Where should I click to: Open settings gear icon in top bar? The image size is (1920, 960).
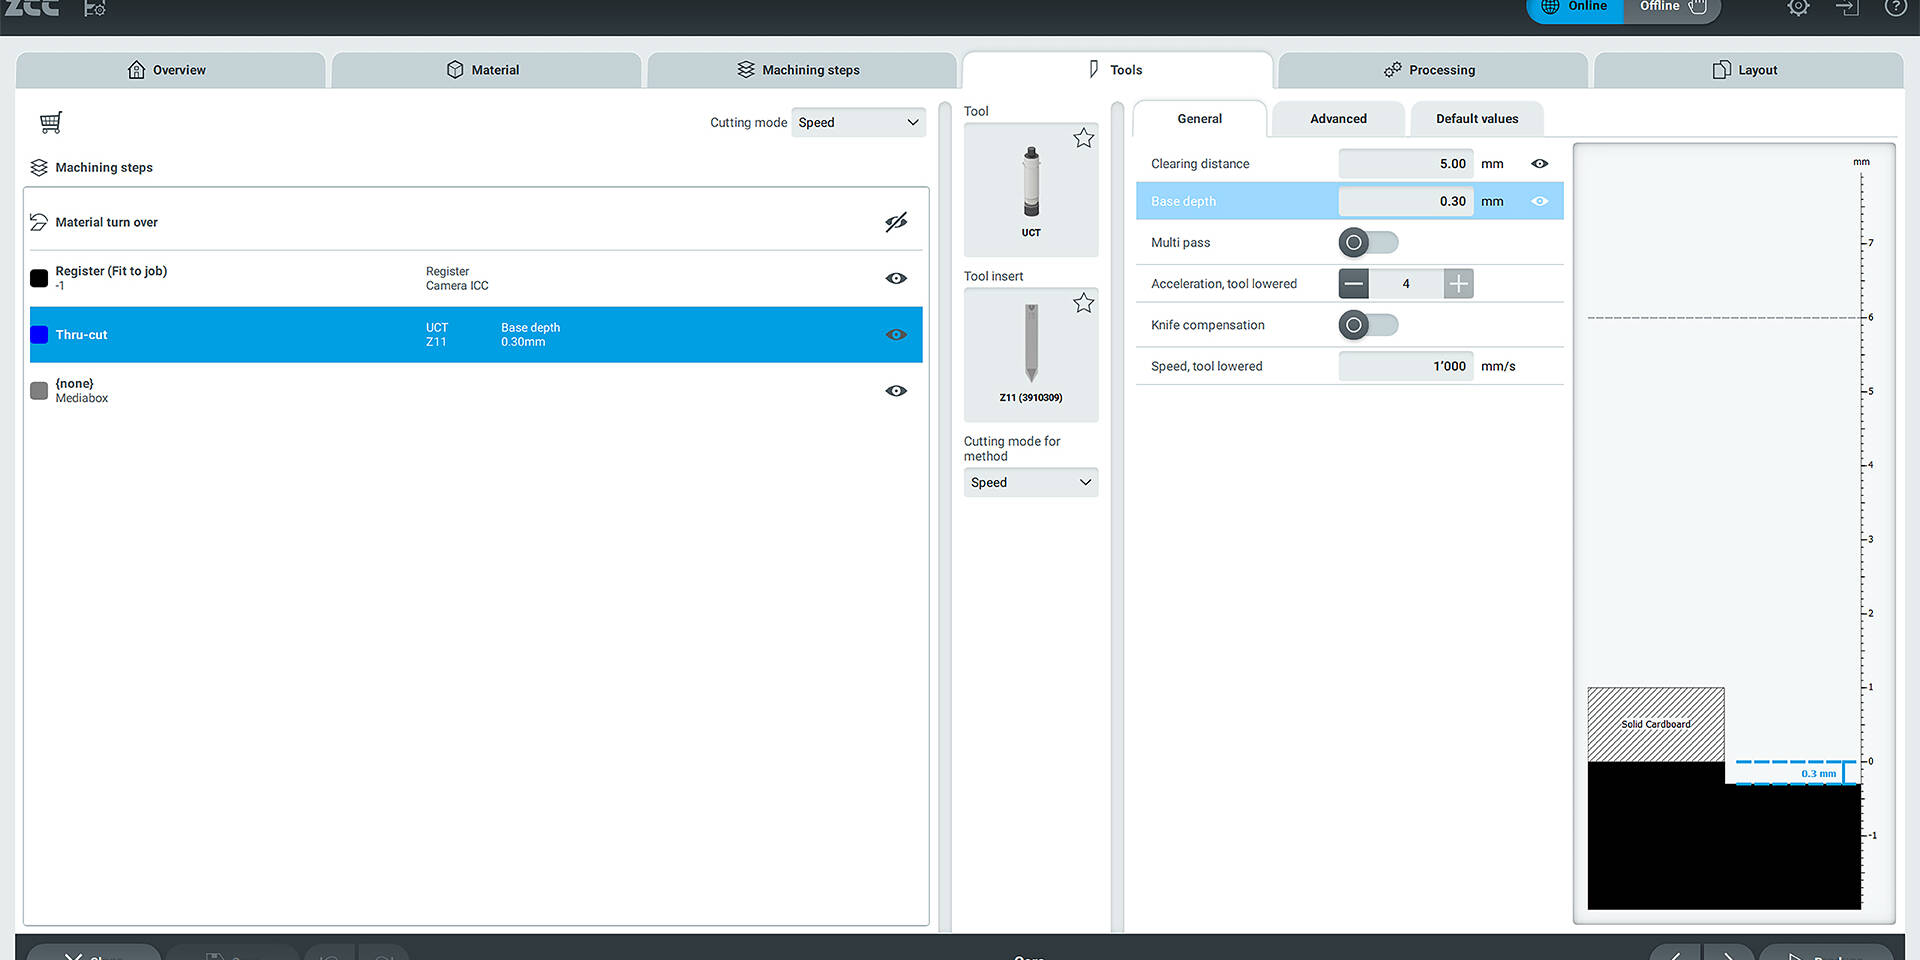tap(1798, 8)
